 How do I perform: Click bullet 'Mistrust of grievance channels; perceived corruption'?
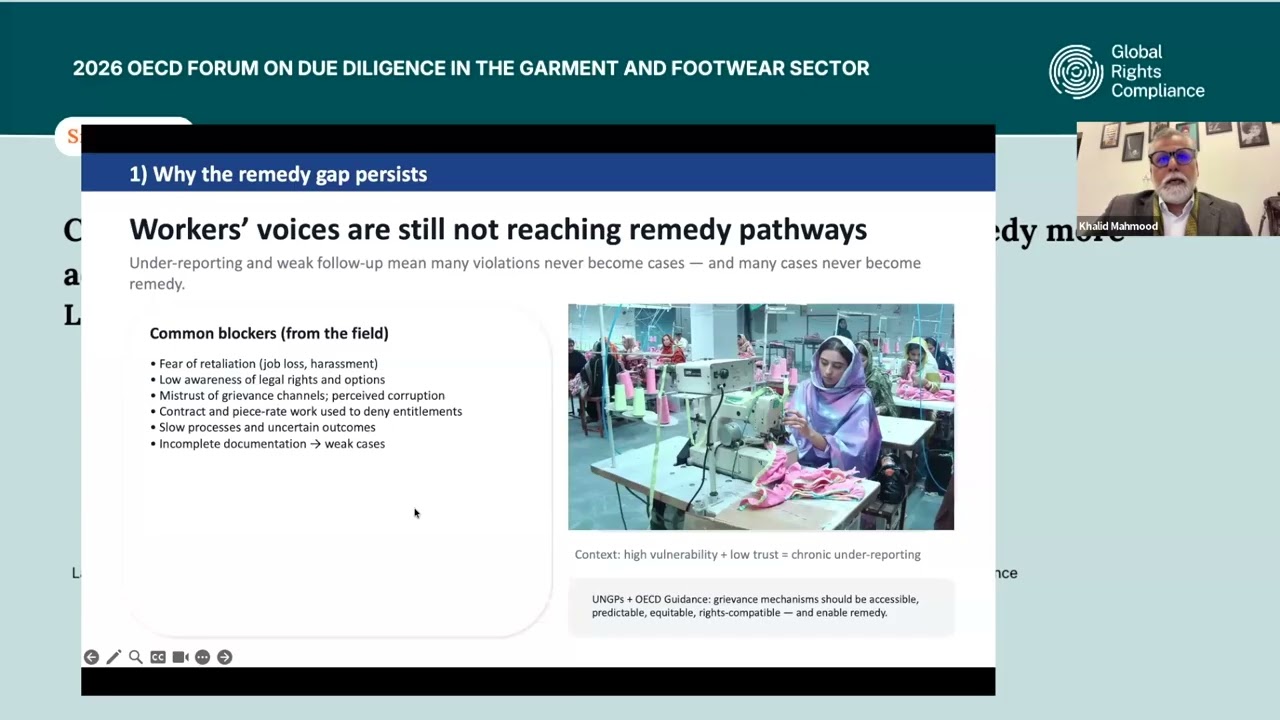click(297, 395)
